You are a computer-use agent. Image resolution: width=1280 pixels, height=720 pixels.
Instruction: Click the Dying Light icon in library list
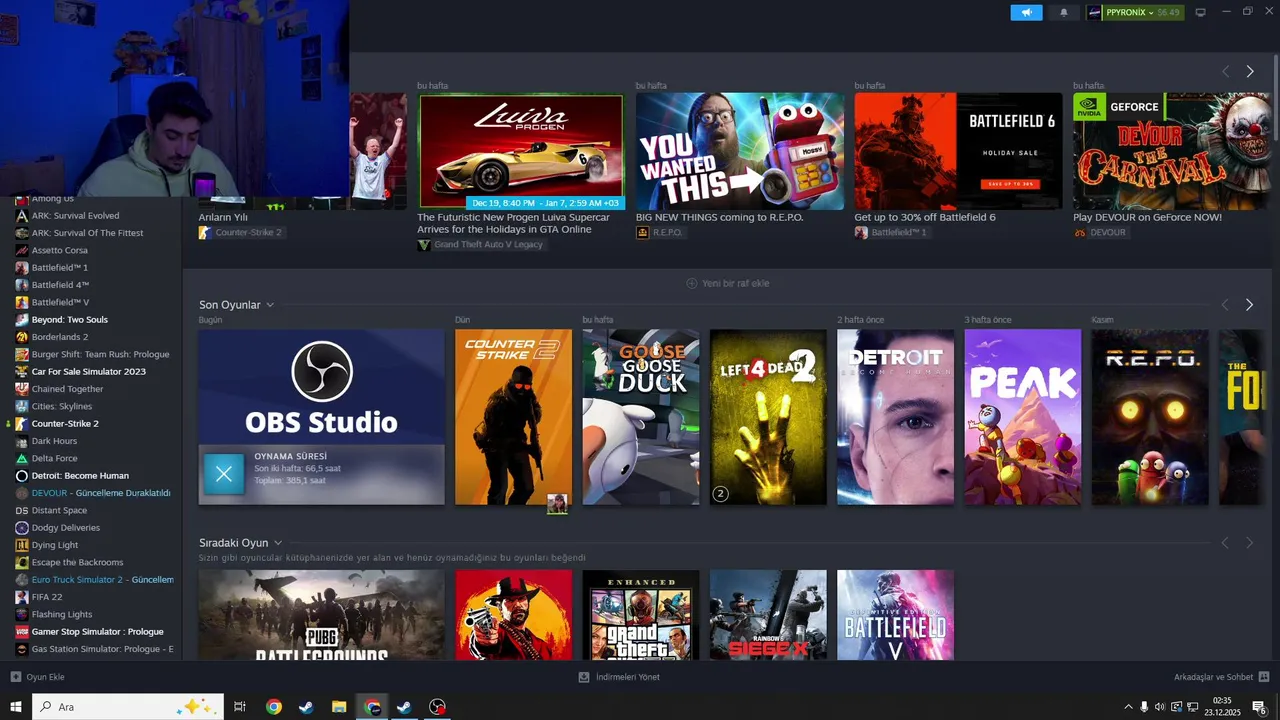pyautogui.click(x=22, y=545)
